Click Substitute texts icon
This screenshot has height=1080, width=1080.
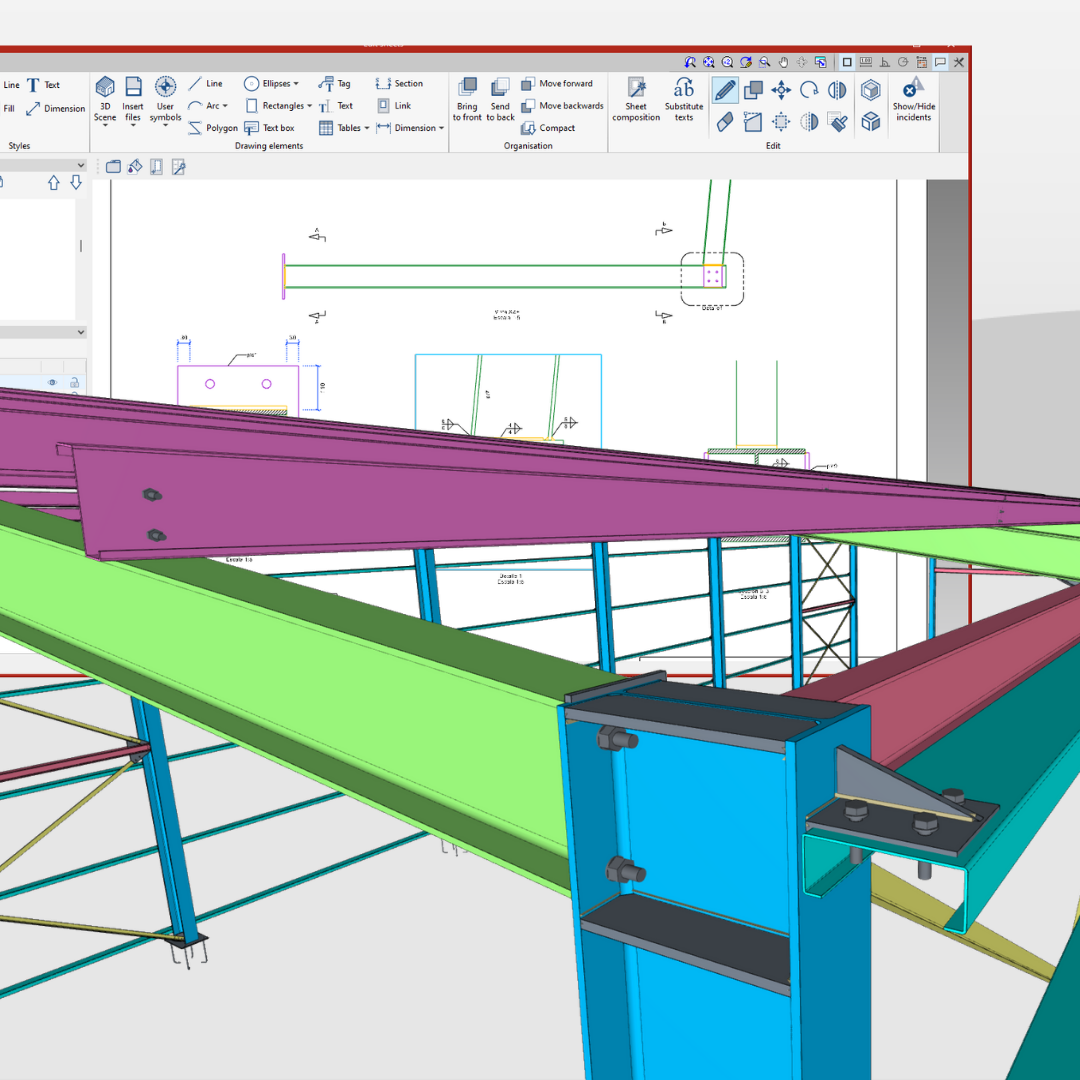point(684,97)
